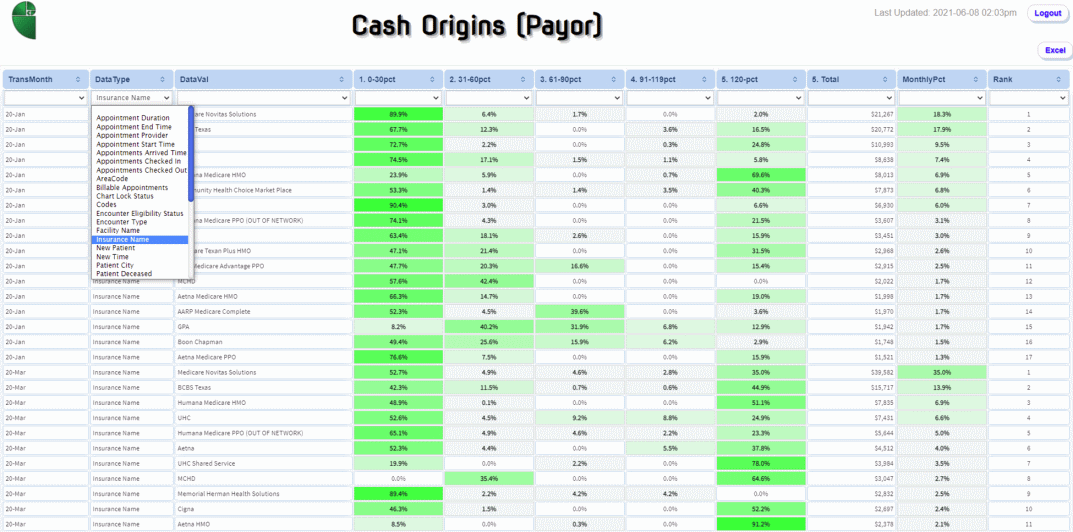The height and width of the screenshot is (532, 1073).
Task: Click the AARP Medicare Complete cell
Action: [x=263, y=312]
